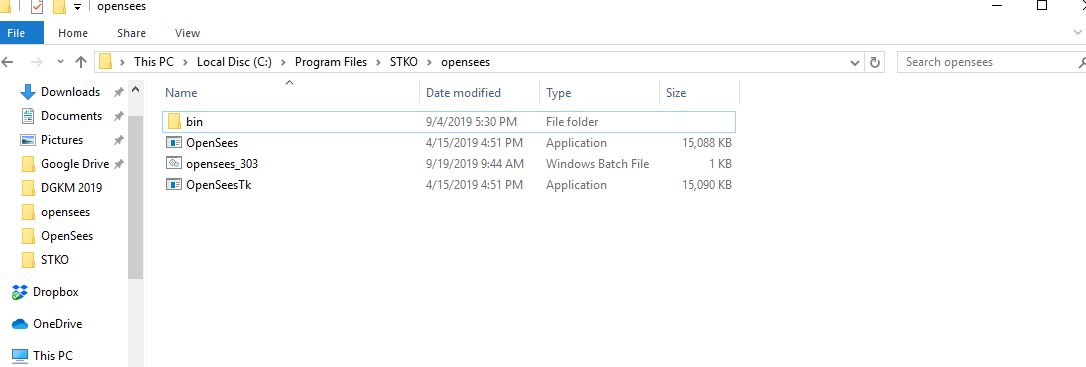Screen dimensions: 1086x367
Task: Unpin Pictures via its pin icon
Action: 118,140
